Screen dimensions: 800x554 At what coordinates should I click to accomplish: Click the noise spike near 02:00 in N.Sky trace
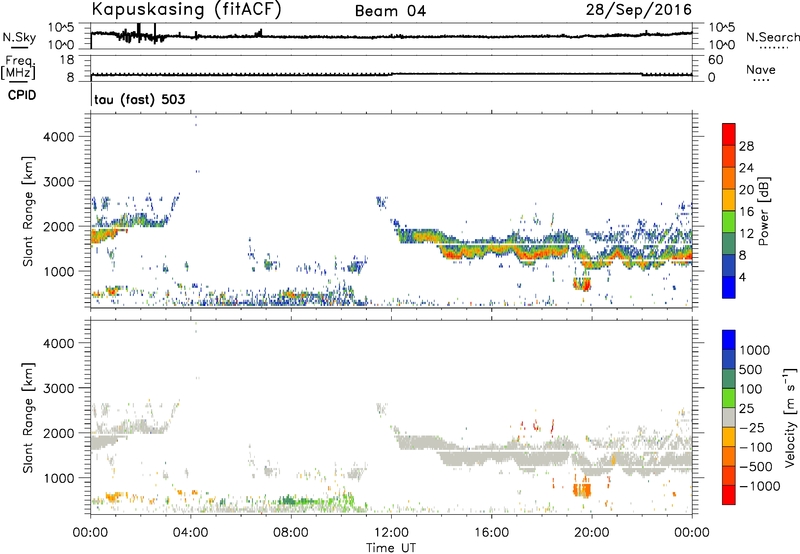pyautogui.click(x=139, y=32)
